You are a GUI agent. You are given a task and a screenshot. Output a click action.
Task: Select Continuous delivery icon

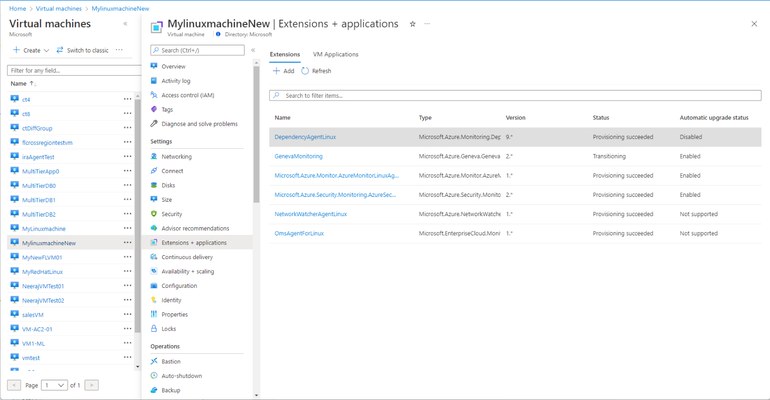tap(154, 257)
